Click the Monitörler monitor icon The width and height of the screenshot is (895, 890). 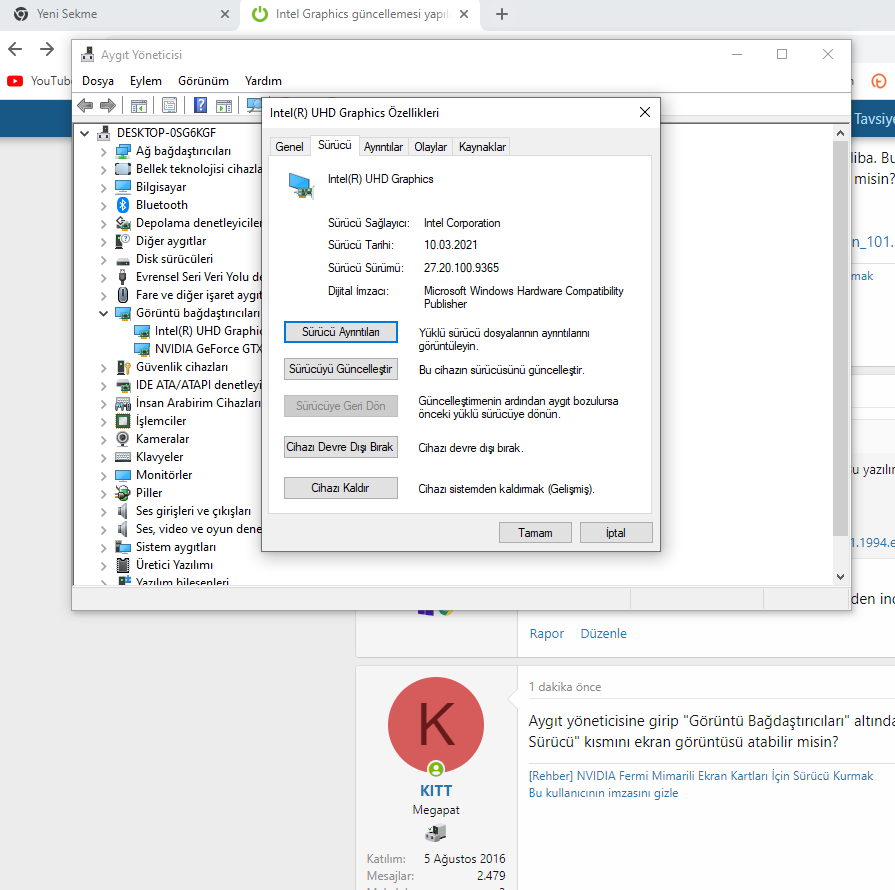click(x=123, y=475)
